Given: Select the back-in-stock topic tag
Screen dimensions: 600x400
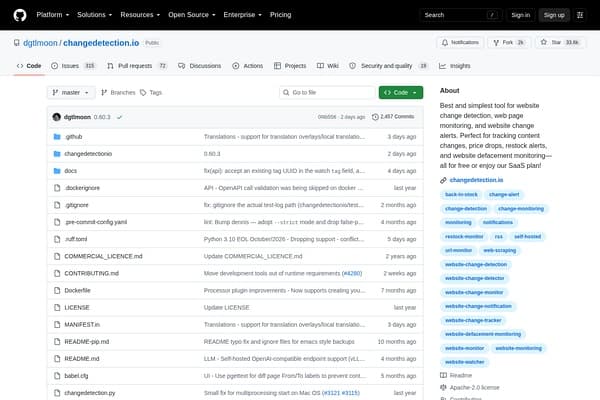Looking at the screenshot, I should coord(461,194).
